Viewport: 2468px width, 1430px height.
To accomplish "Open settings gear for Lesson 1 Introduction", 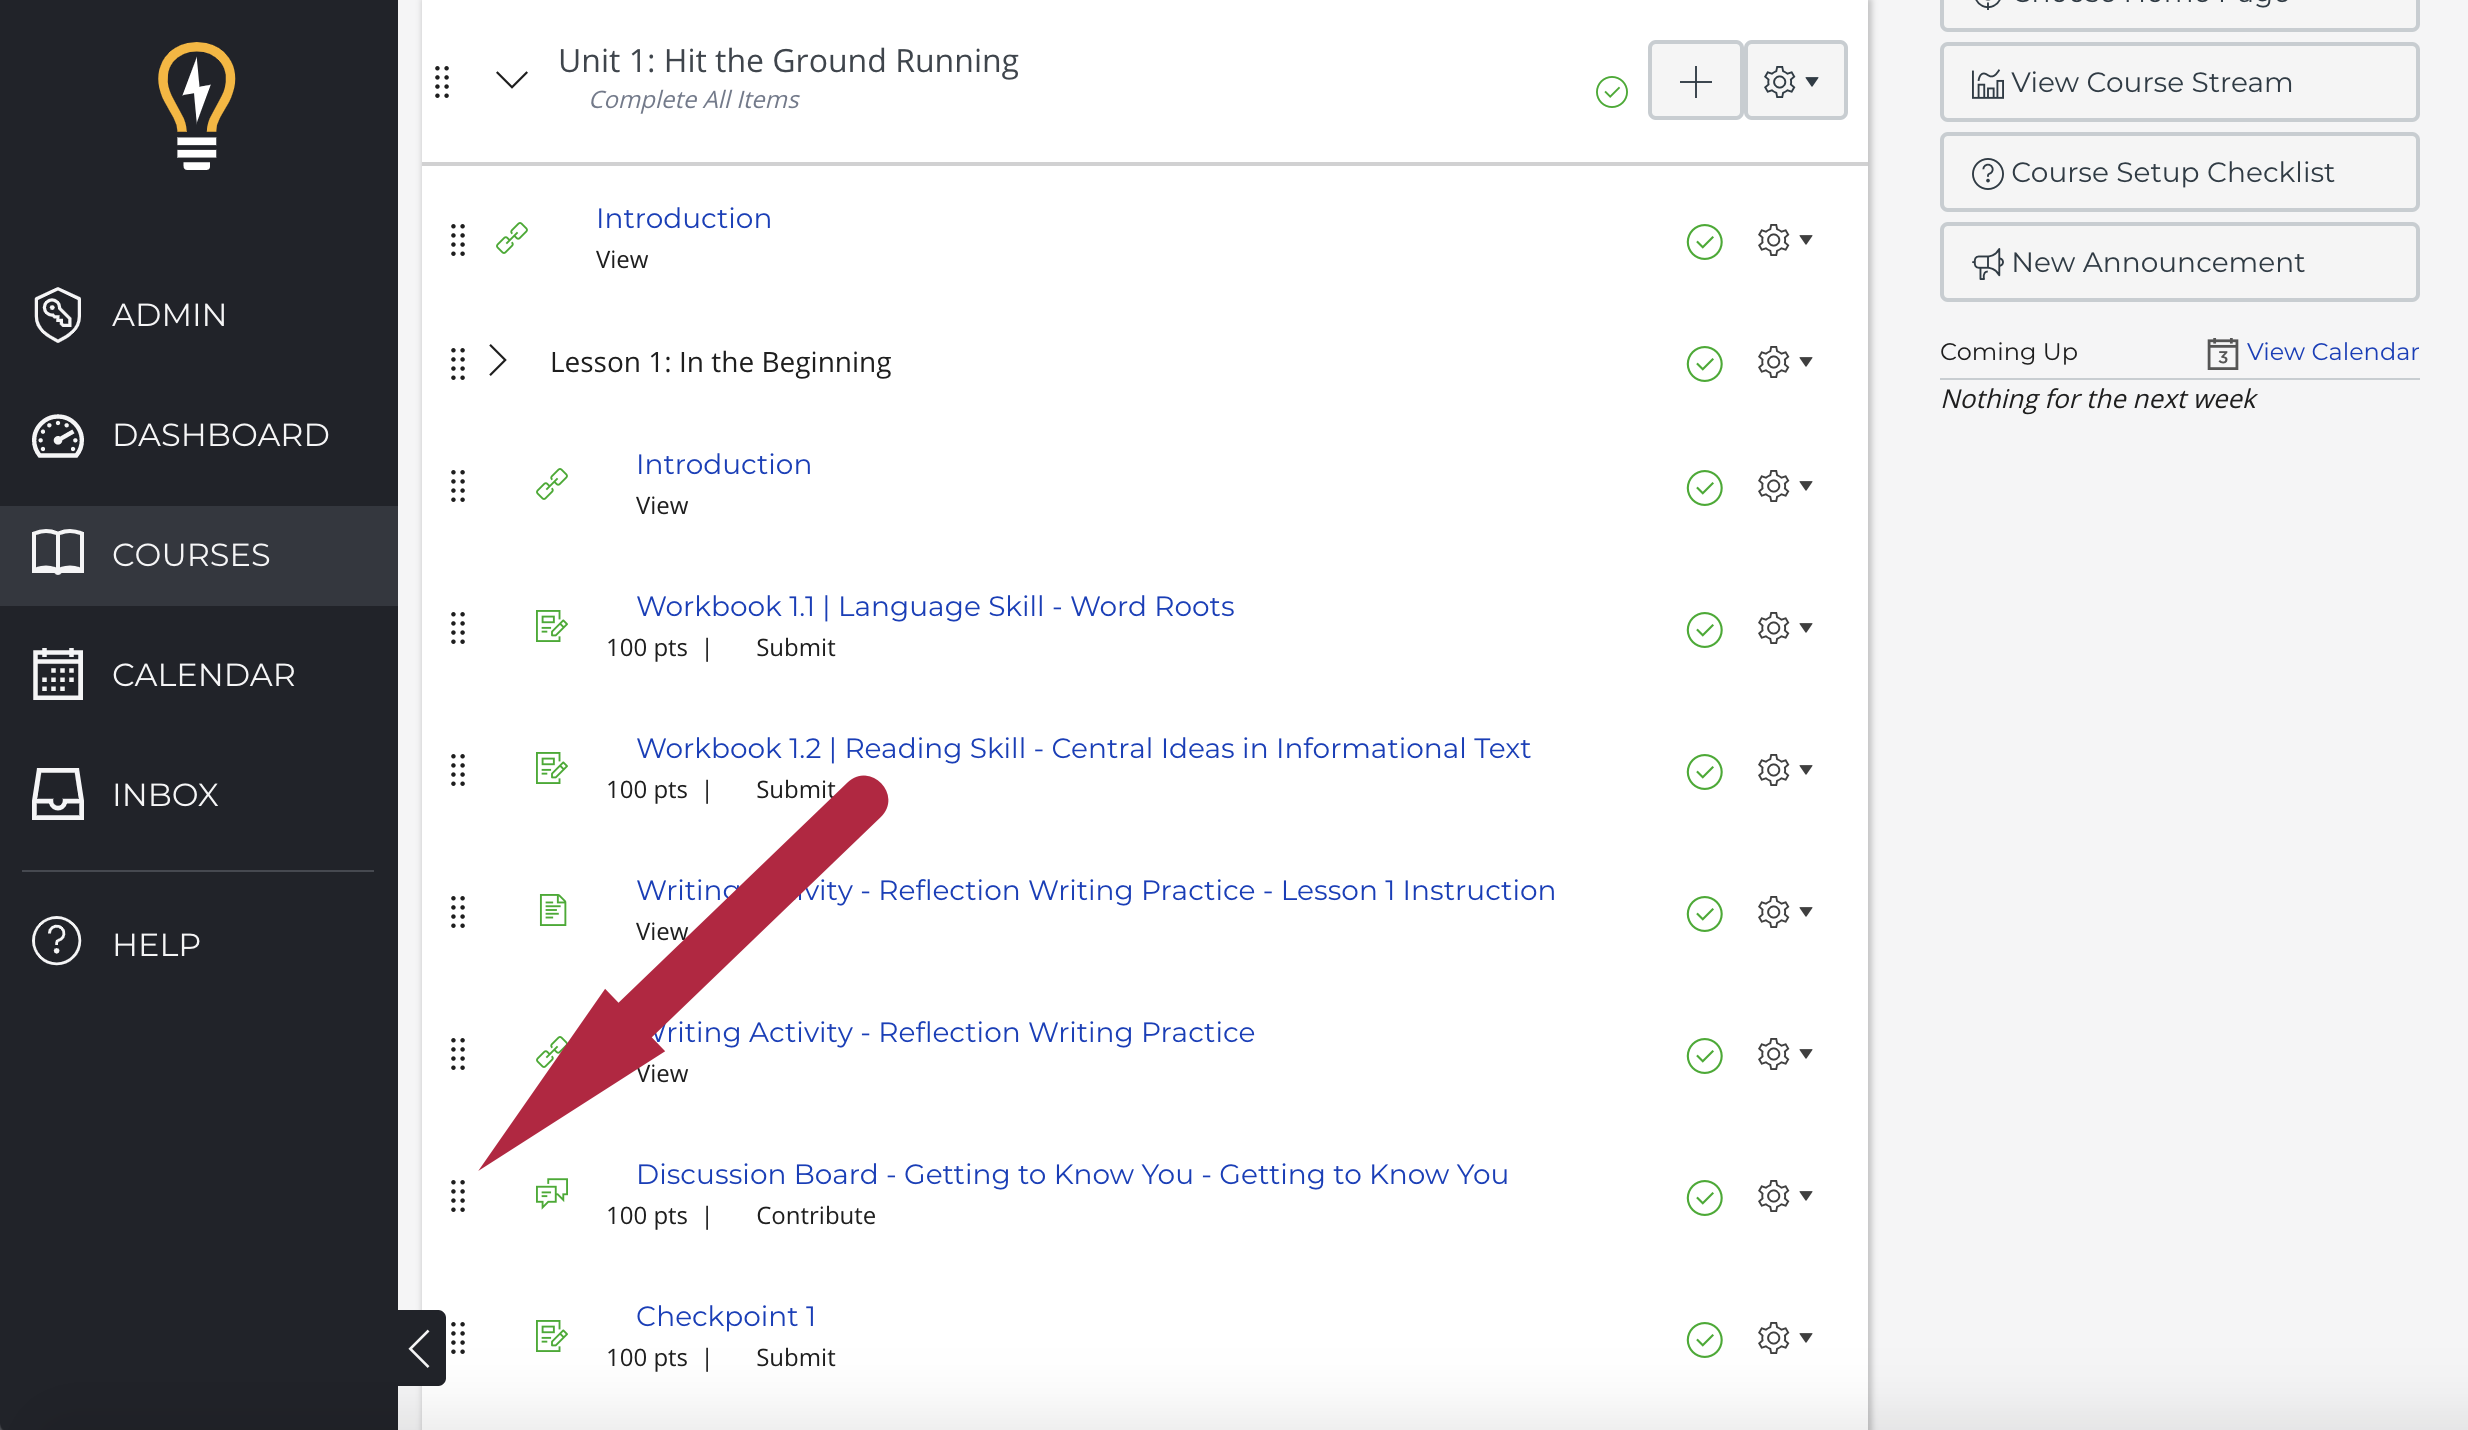I will [1785, 486].
